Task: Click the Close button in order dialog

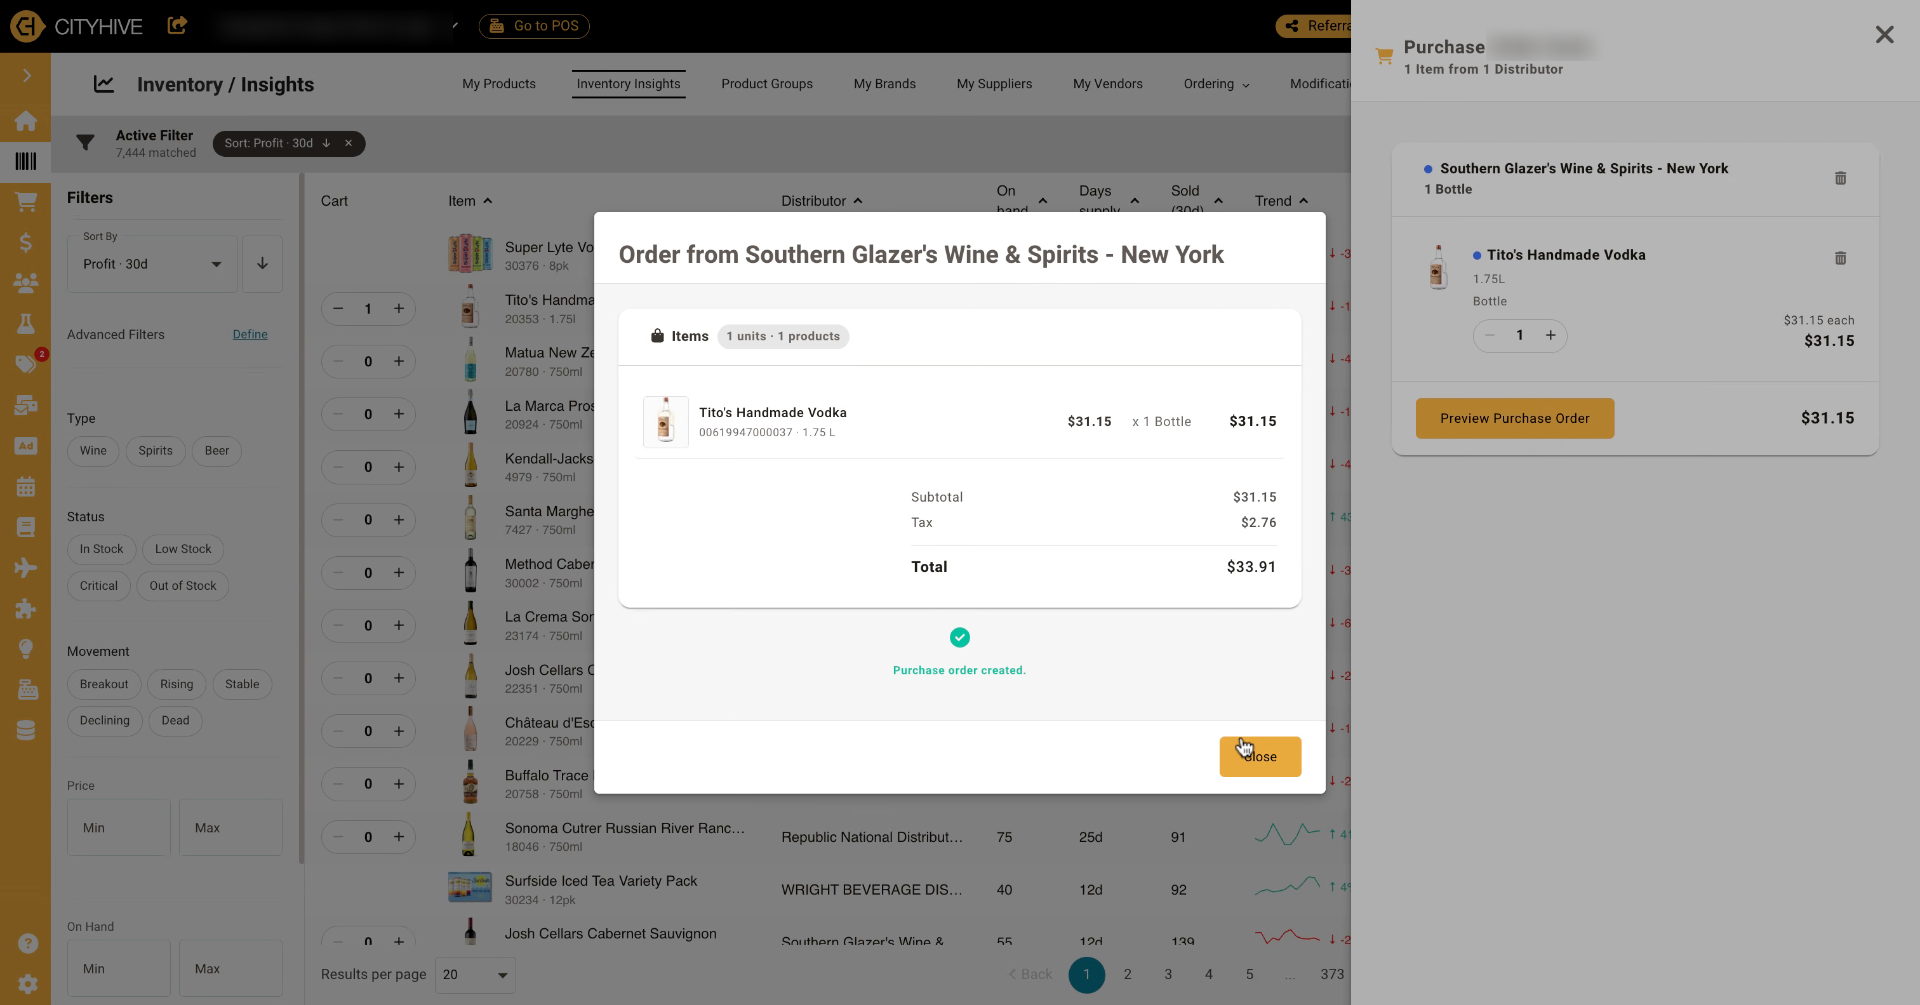Action: (1260, 756)
